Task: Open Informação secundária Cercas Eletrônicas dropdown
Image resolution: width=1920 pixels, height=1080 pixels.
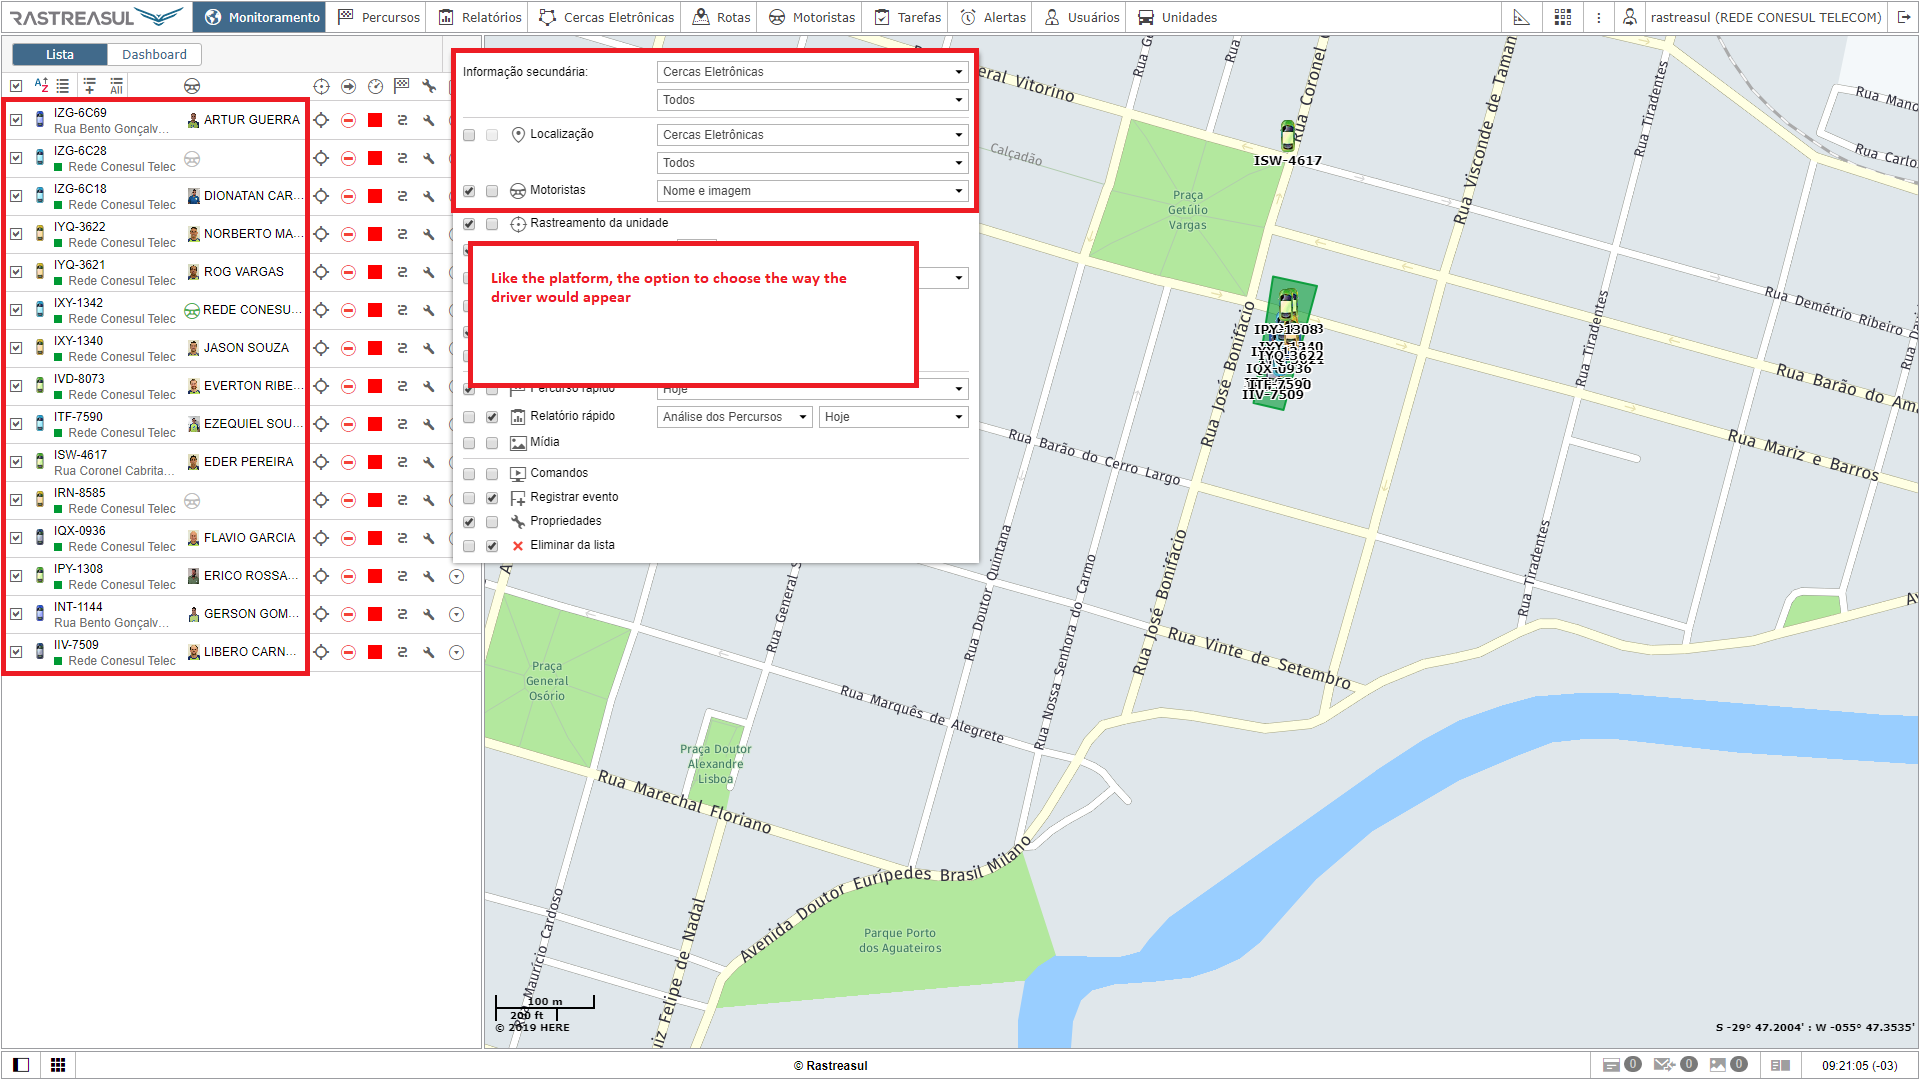Action: coord(812,72)
